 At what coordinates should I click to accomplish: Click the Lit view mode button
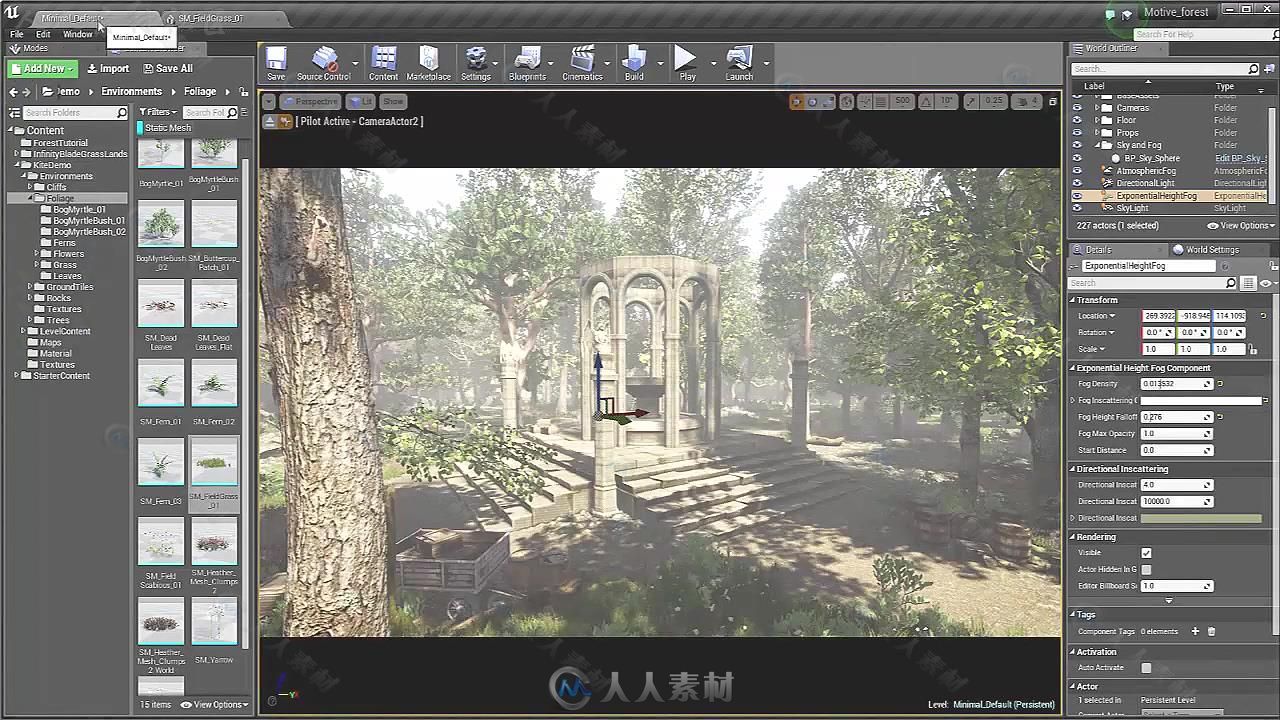coord(360,101)
